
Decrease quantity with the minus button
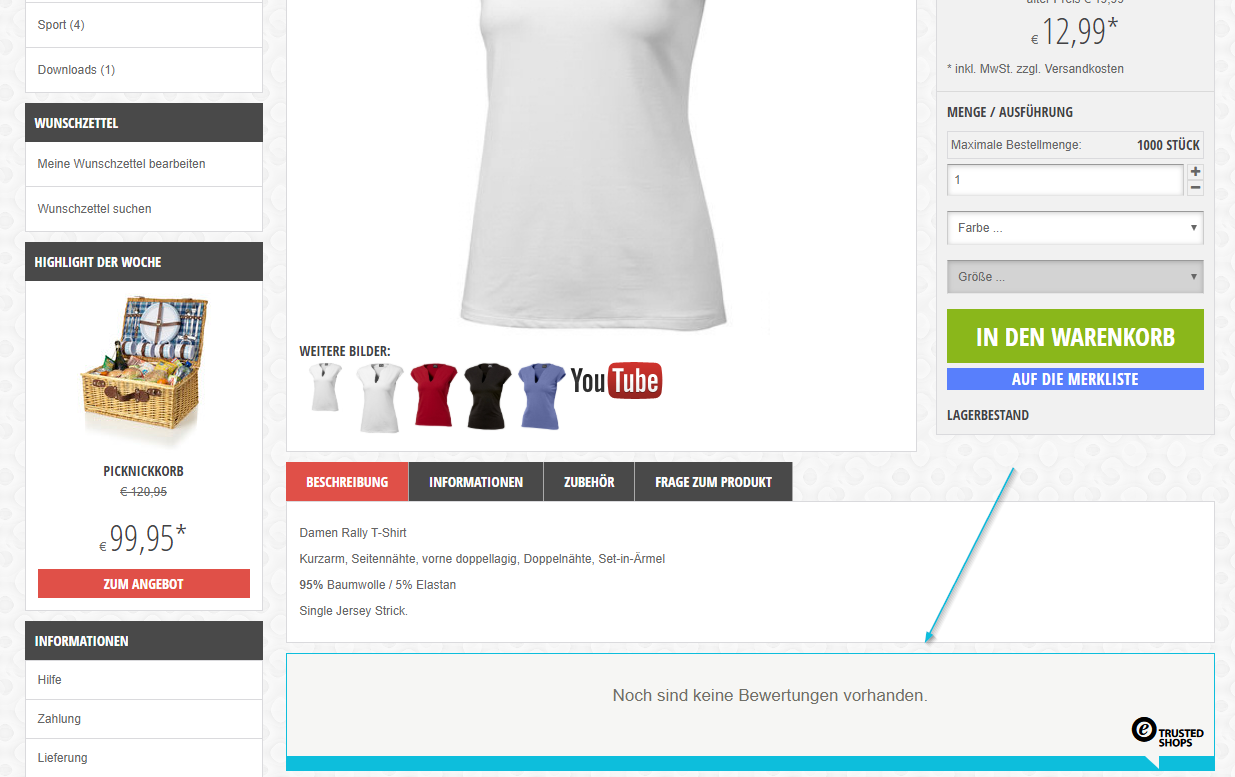click(1195, 188)
